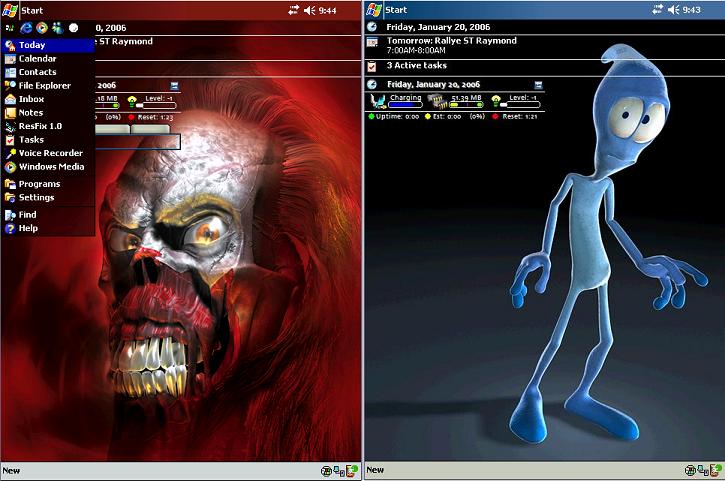This screenshot has height=481, width=725.
Task: Open connectivity icon on right screen title bar
Action: click(657, 9)
